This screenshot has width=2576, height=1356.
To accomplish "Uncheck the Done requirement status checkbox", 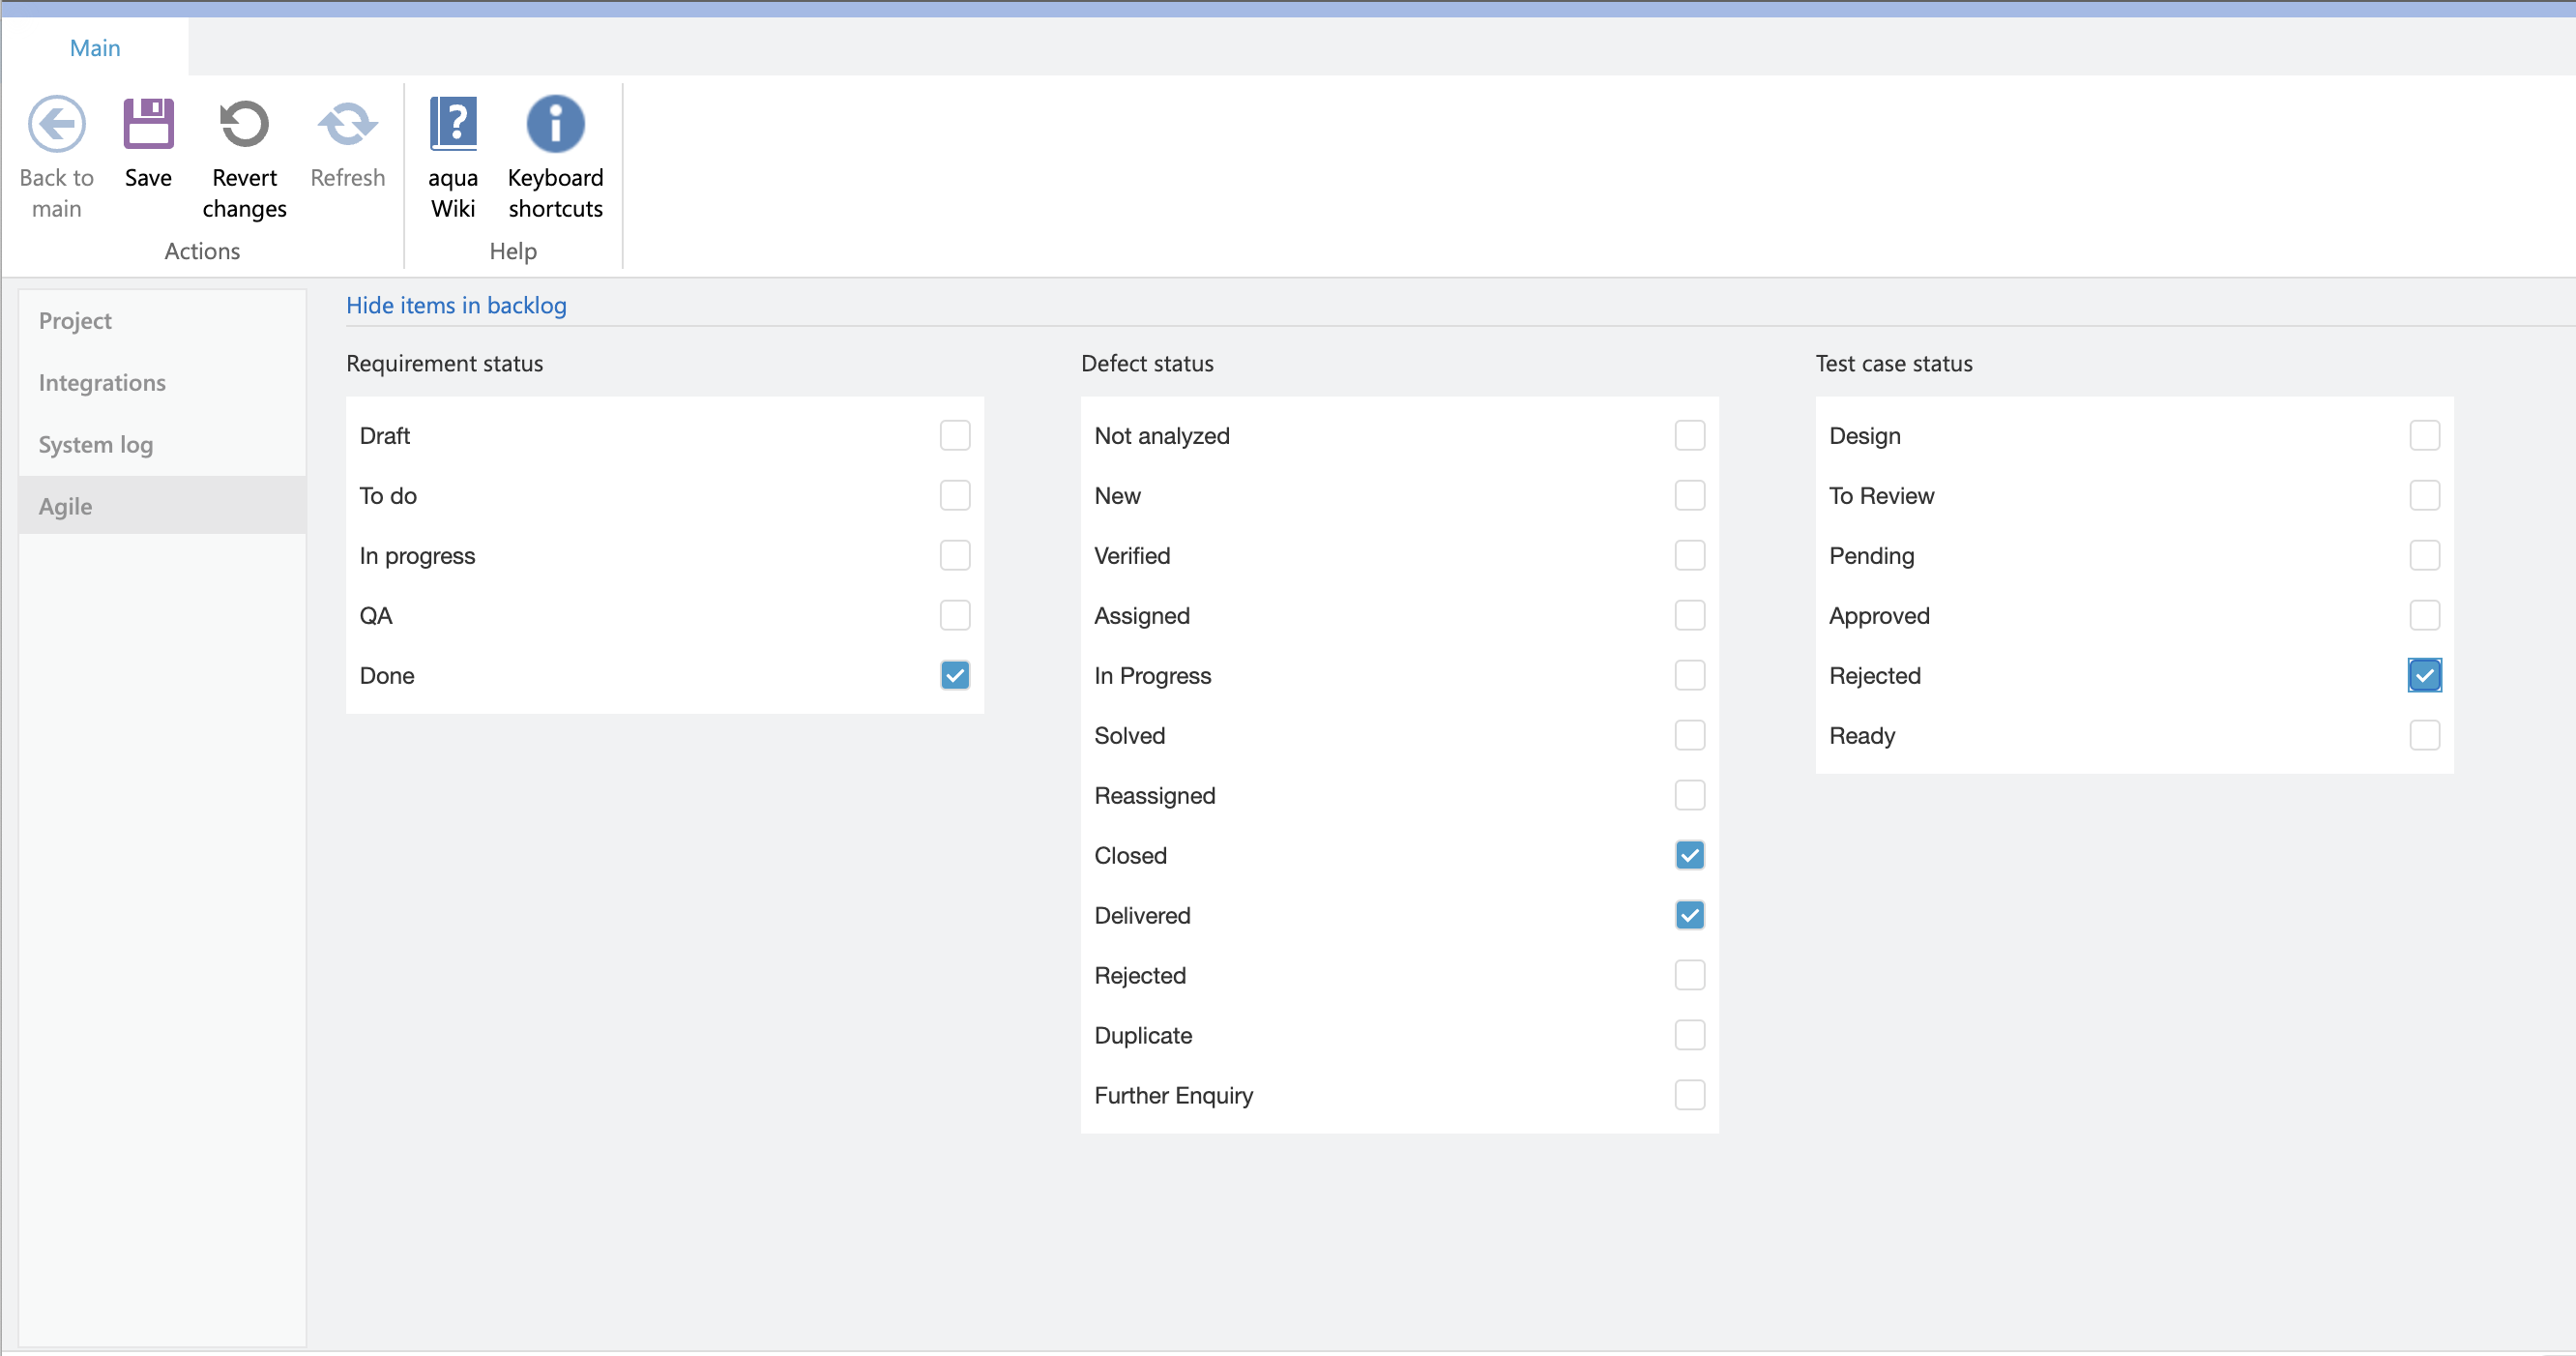I will pyautogui.click(x=954, y=675).
